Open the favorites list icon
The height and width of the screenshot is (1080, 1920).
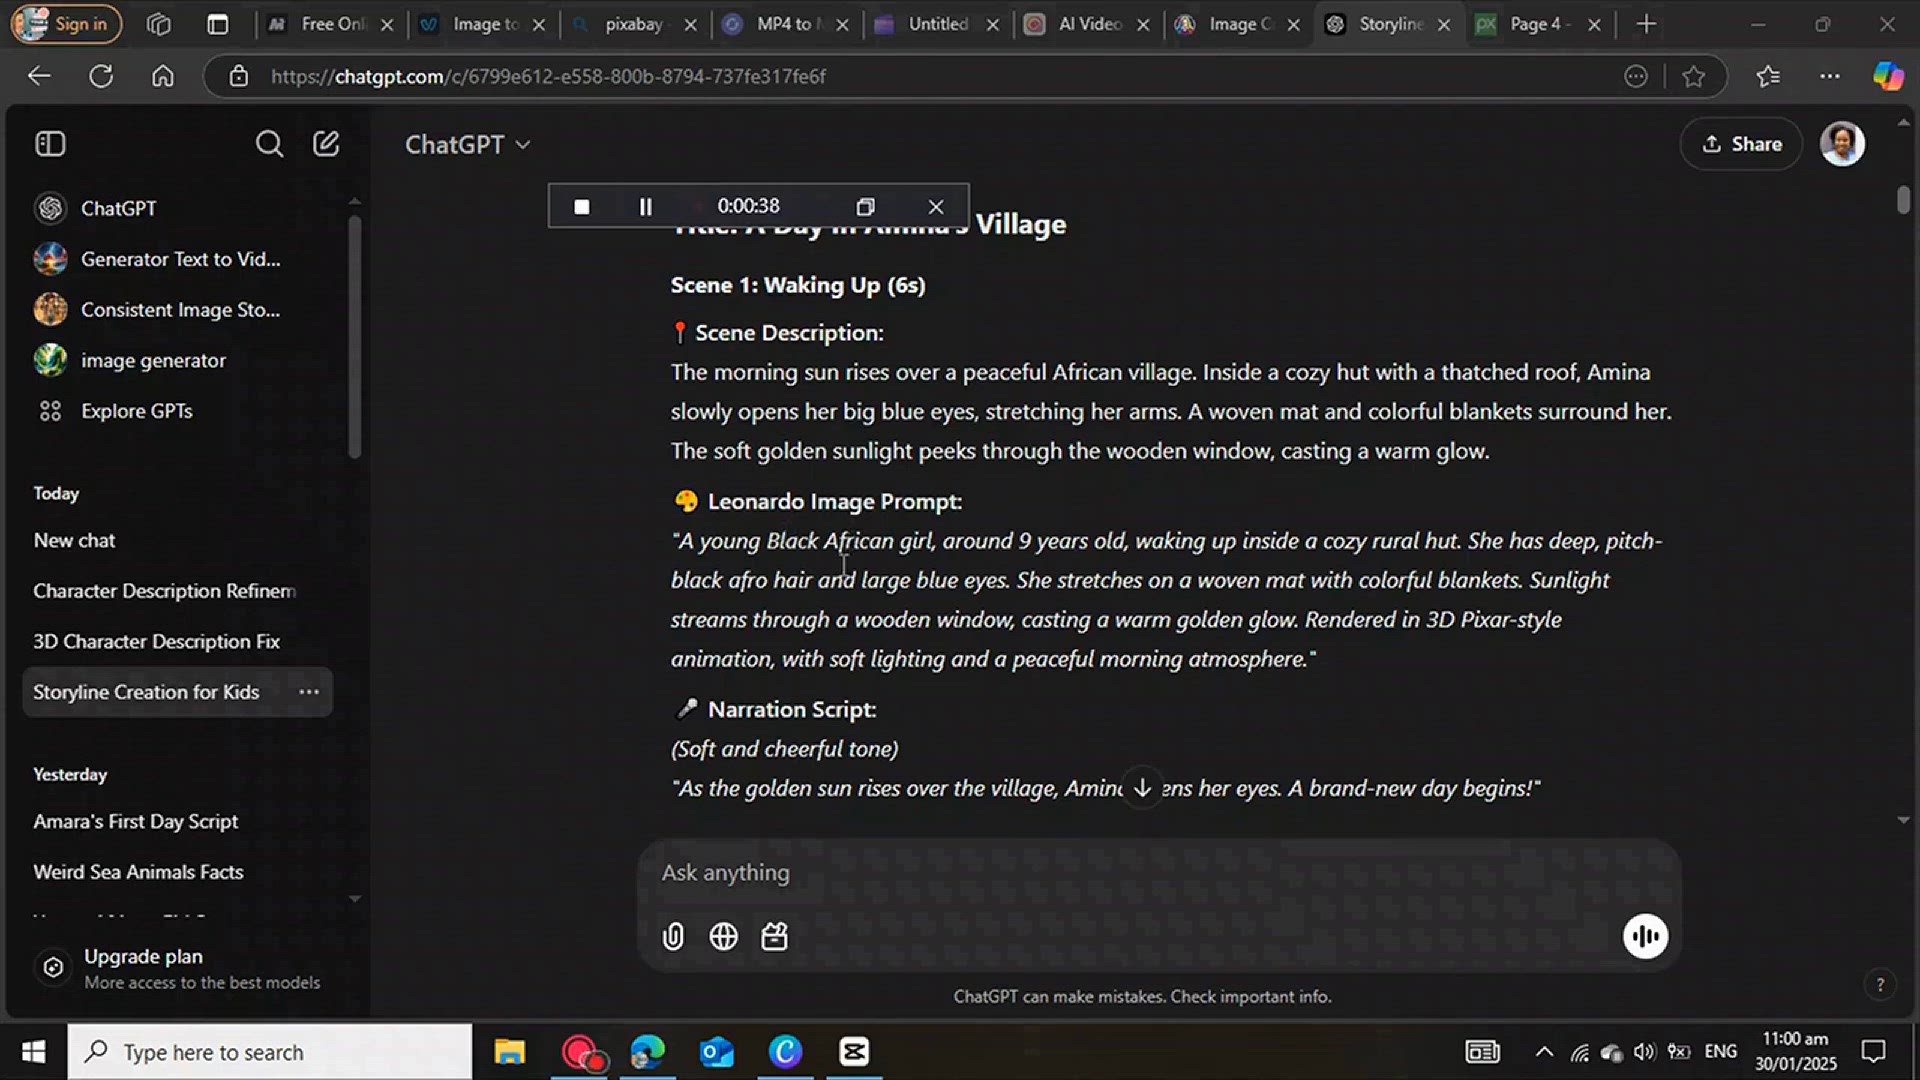[1768, 76]
